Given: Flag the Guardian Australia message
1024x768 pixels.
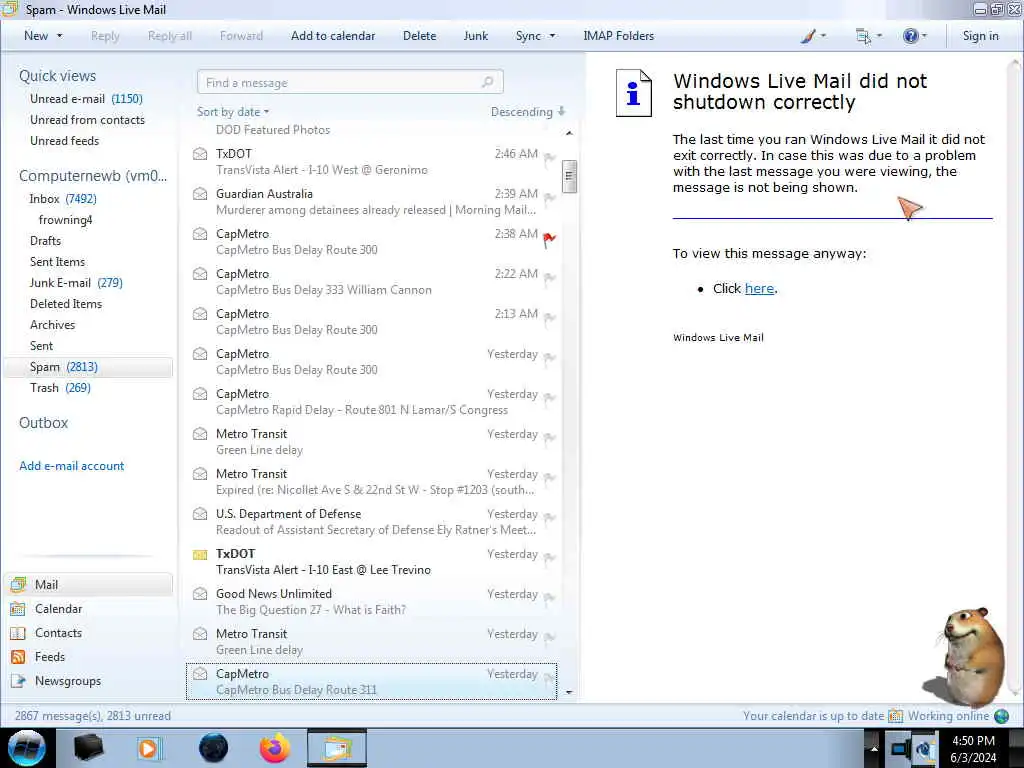Looking at the screenshot, I should tap(549, 198).
